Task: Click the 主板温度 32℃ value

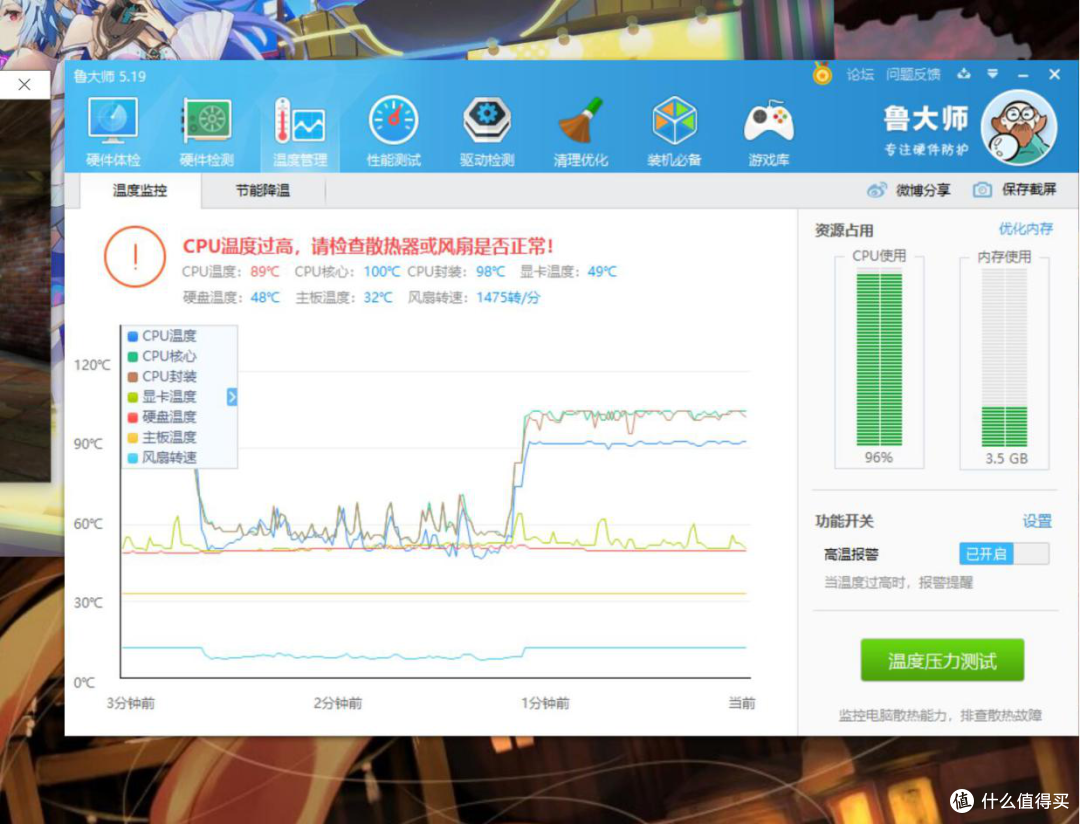Action: pos(377,298)
